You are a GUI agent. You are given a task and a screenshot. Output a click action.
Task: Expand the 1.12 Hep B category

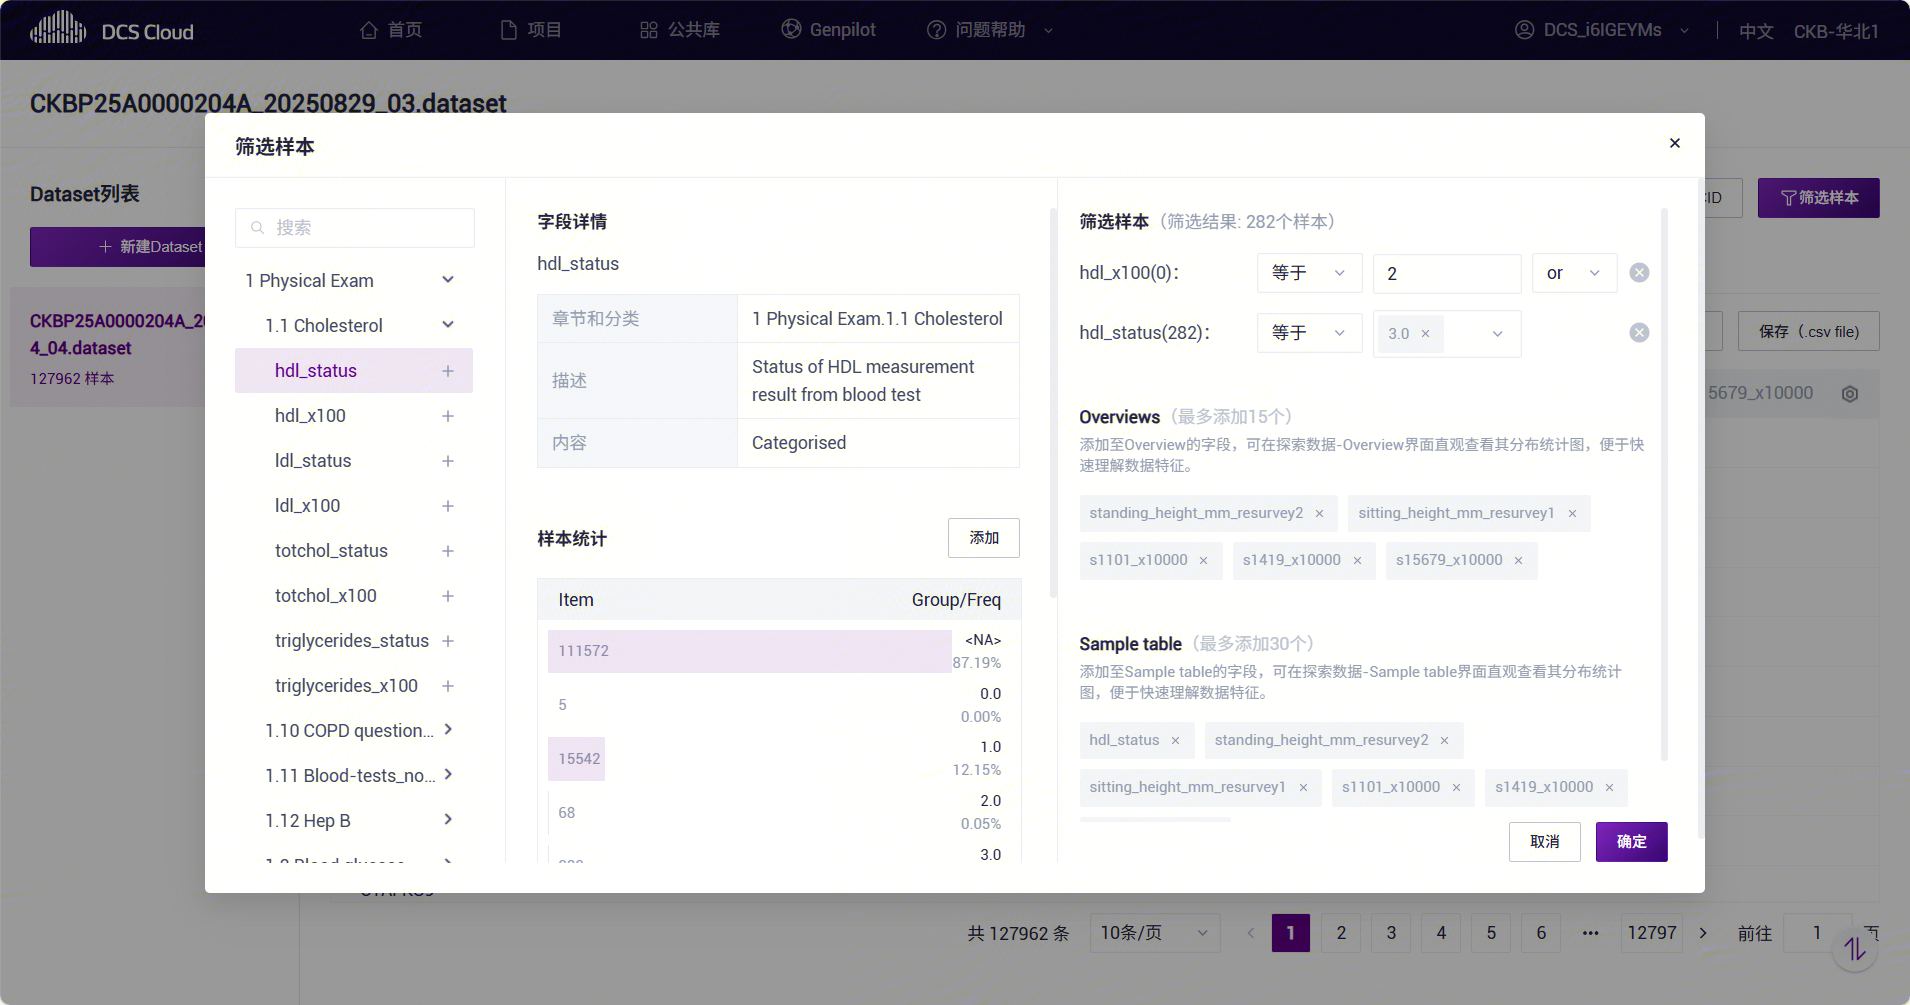[x=448, y=820]
